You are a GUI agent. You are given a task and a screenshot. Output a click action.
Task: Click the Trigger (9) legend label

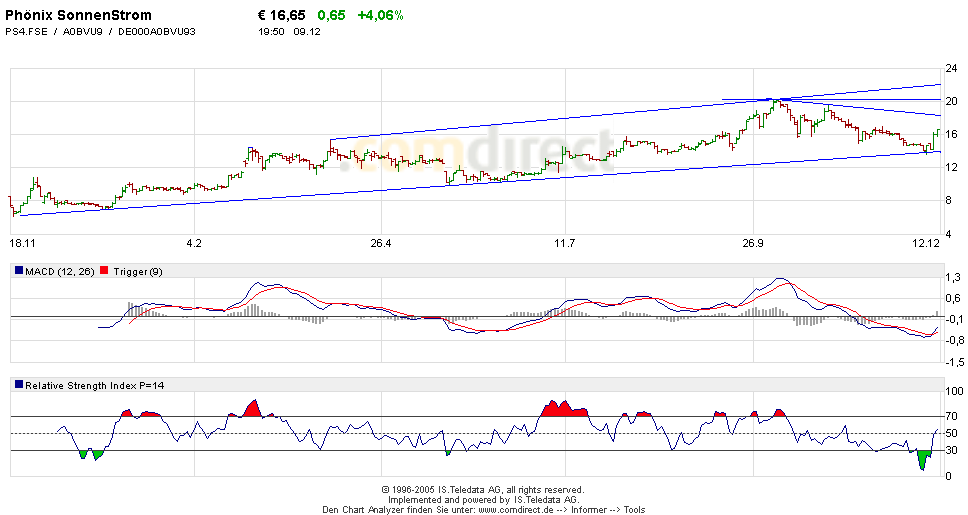[139, 271]
